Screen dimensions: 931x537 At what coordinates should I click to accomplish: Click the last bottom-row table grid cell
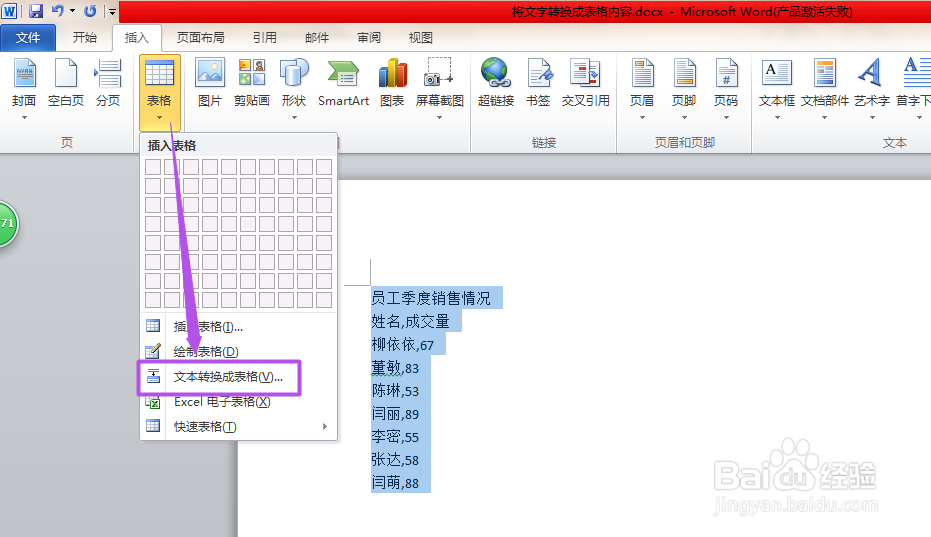(x=324, y=300)
